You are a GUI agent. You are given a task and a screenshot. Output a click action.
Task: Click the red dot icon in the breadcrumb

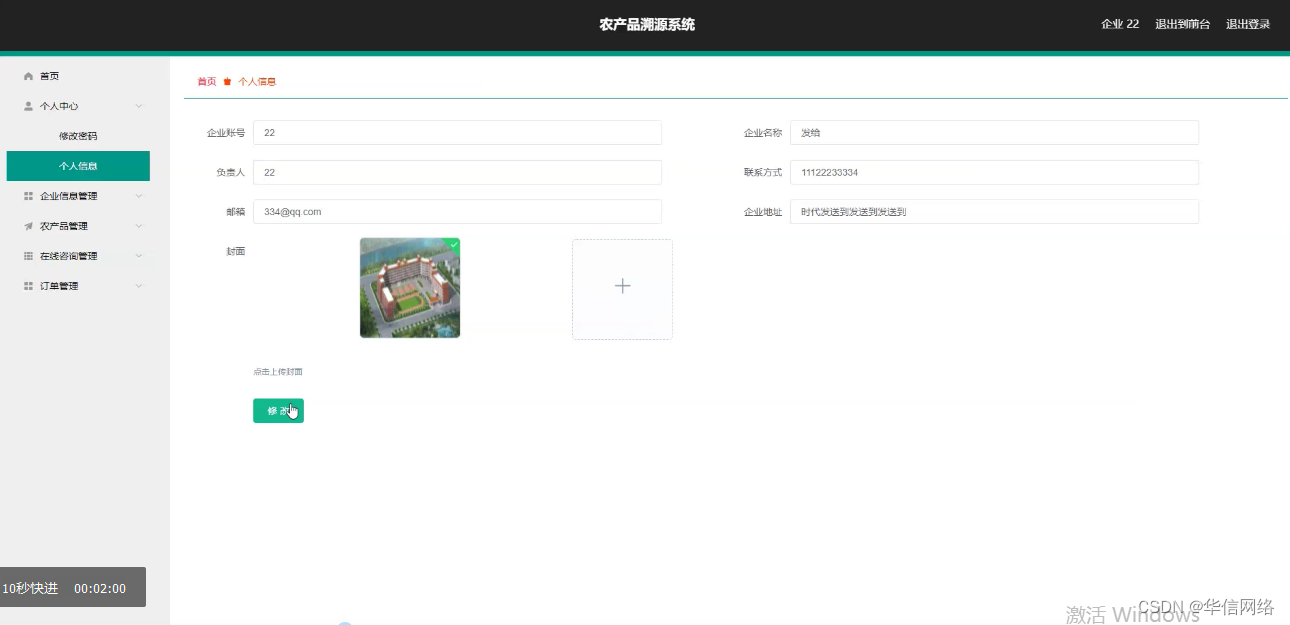227,81
